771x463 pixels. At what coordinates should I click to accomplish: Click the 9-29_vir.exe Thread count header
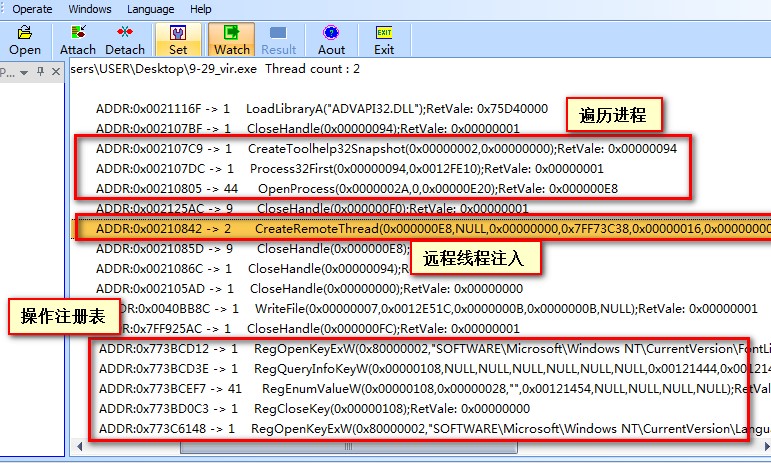215,69
